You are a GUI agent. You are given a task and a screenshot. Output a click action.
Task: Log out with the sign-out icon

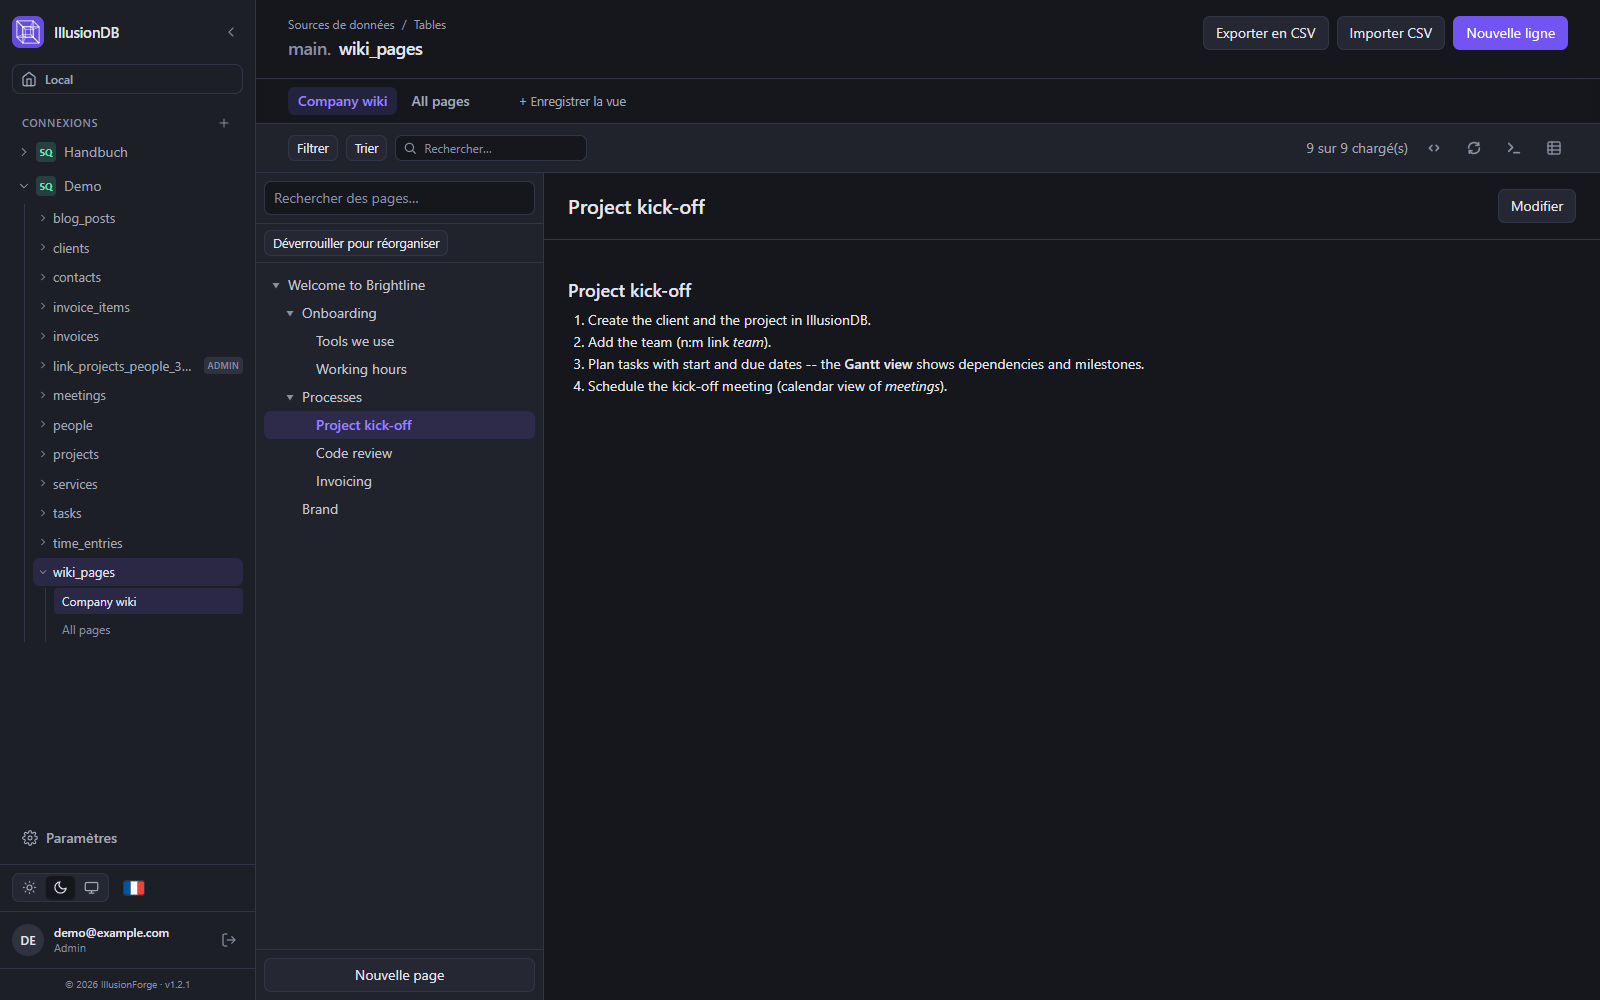(x=229, y=940)
